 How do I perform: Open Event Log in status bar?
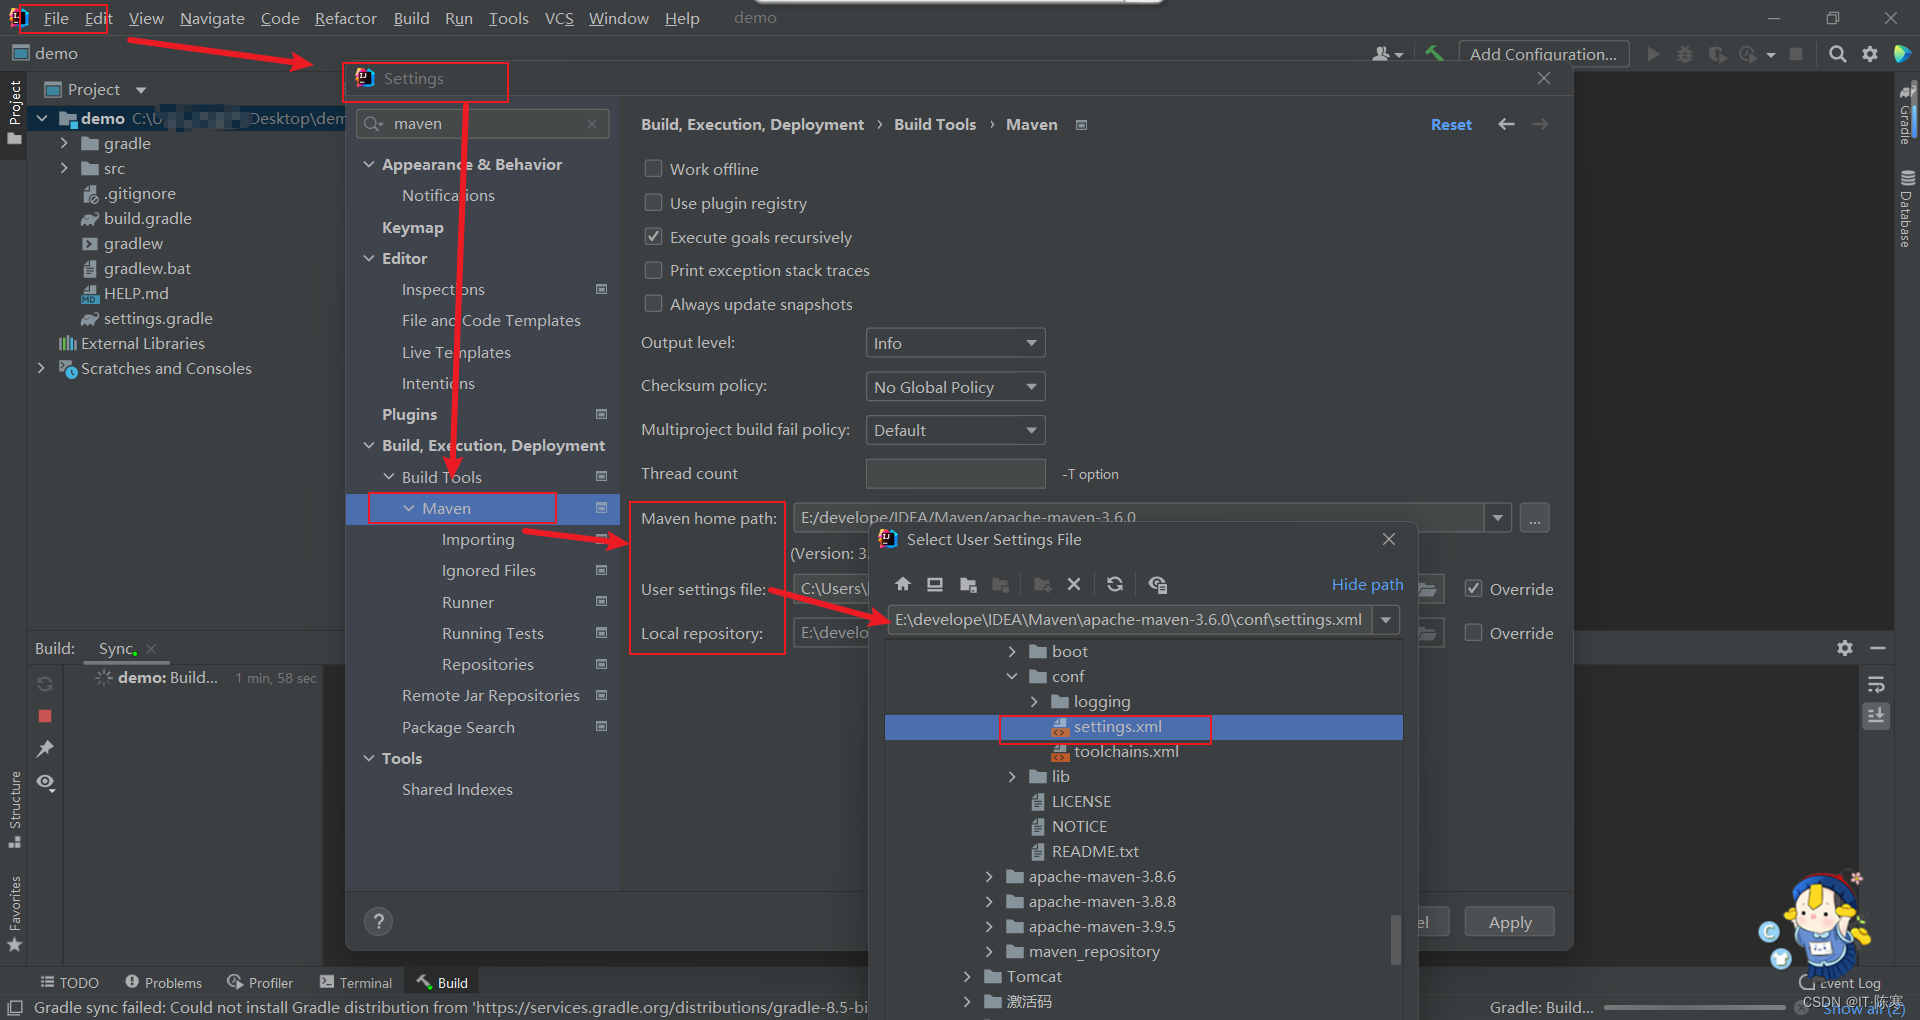click(1840, 983)
